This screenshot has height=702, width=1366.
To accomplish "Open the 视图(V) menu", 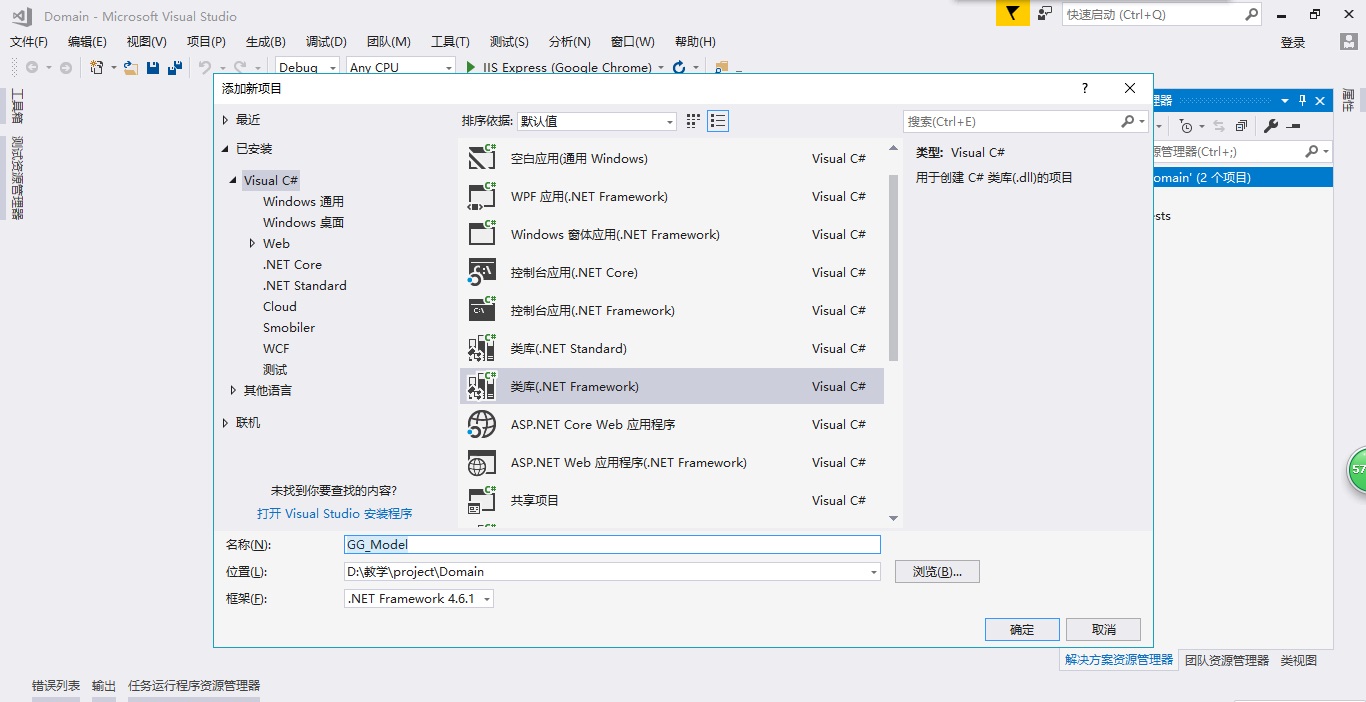I will (x=147, y=41).
